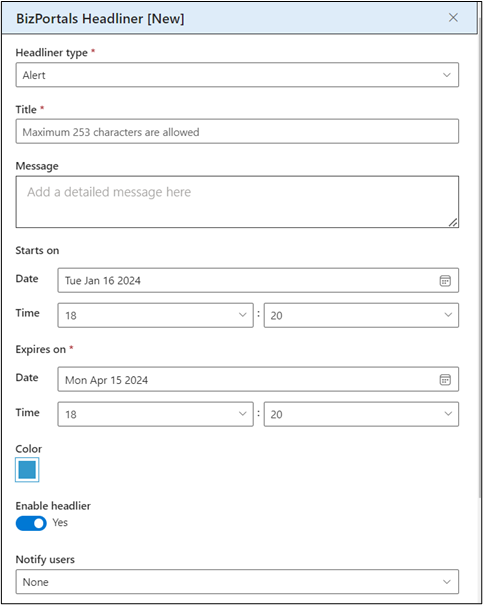The width and height of the screenshot is (483, 605).
Task: Open the Headliner type dropdown showing Alert
Action: click(237, 75)
